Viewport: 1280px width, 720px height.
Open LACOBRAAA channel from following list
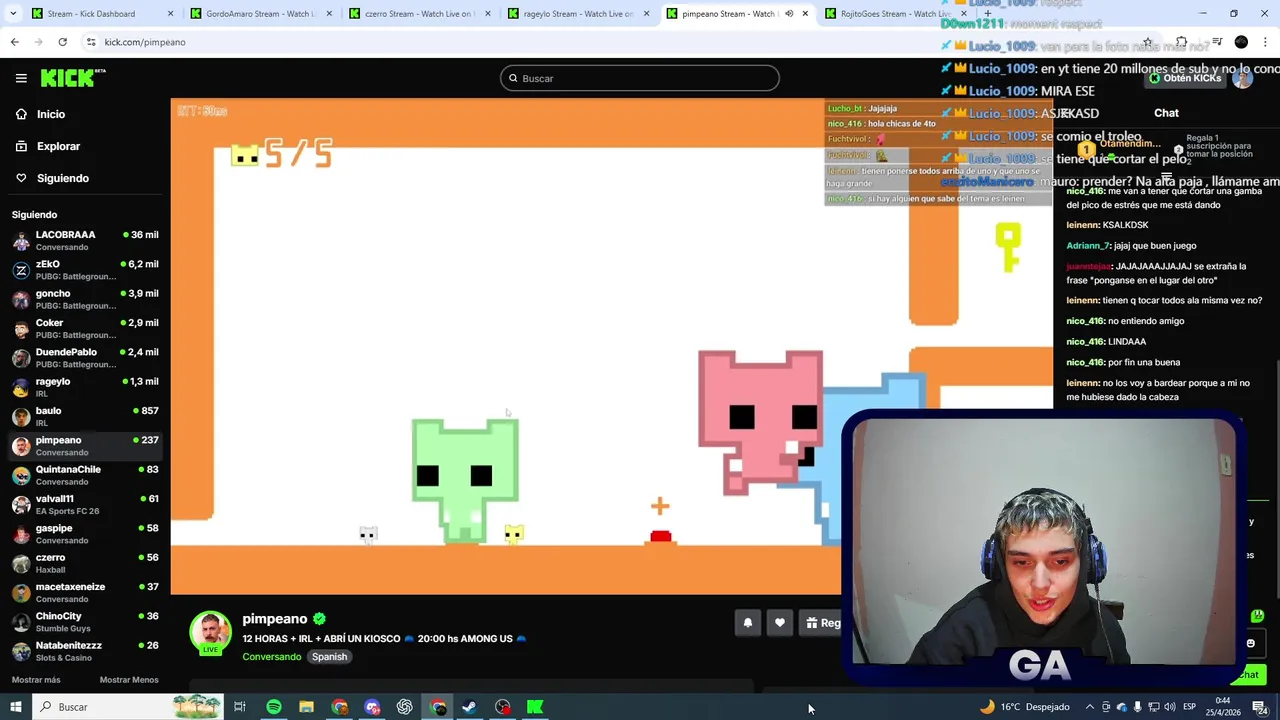pos(85,240)
